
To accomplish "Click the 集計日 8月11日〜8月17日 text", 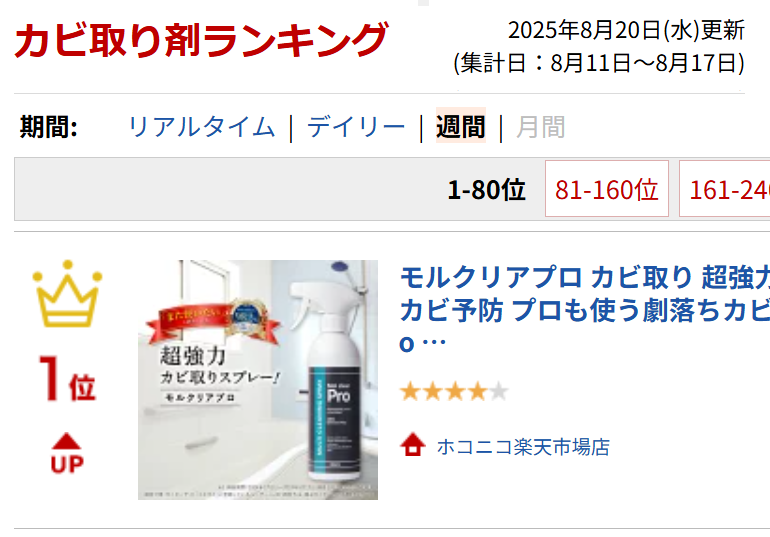I will tap(599, 63).
